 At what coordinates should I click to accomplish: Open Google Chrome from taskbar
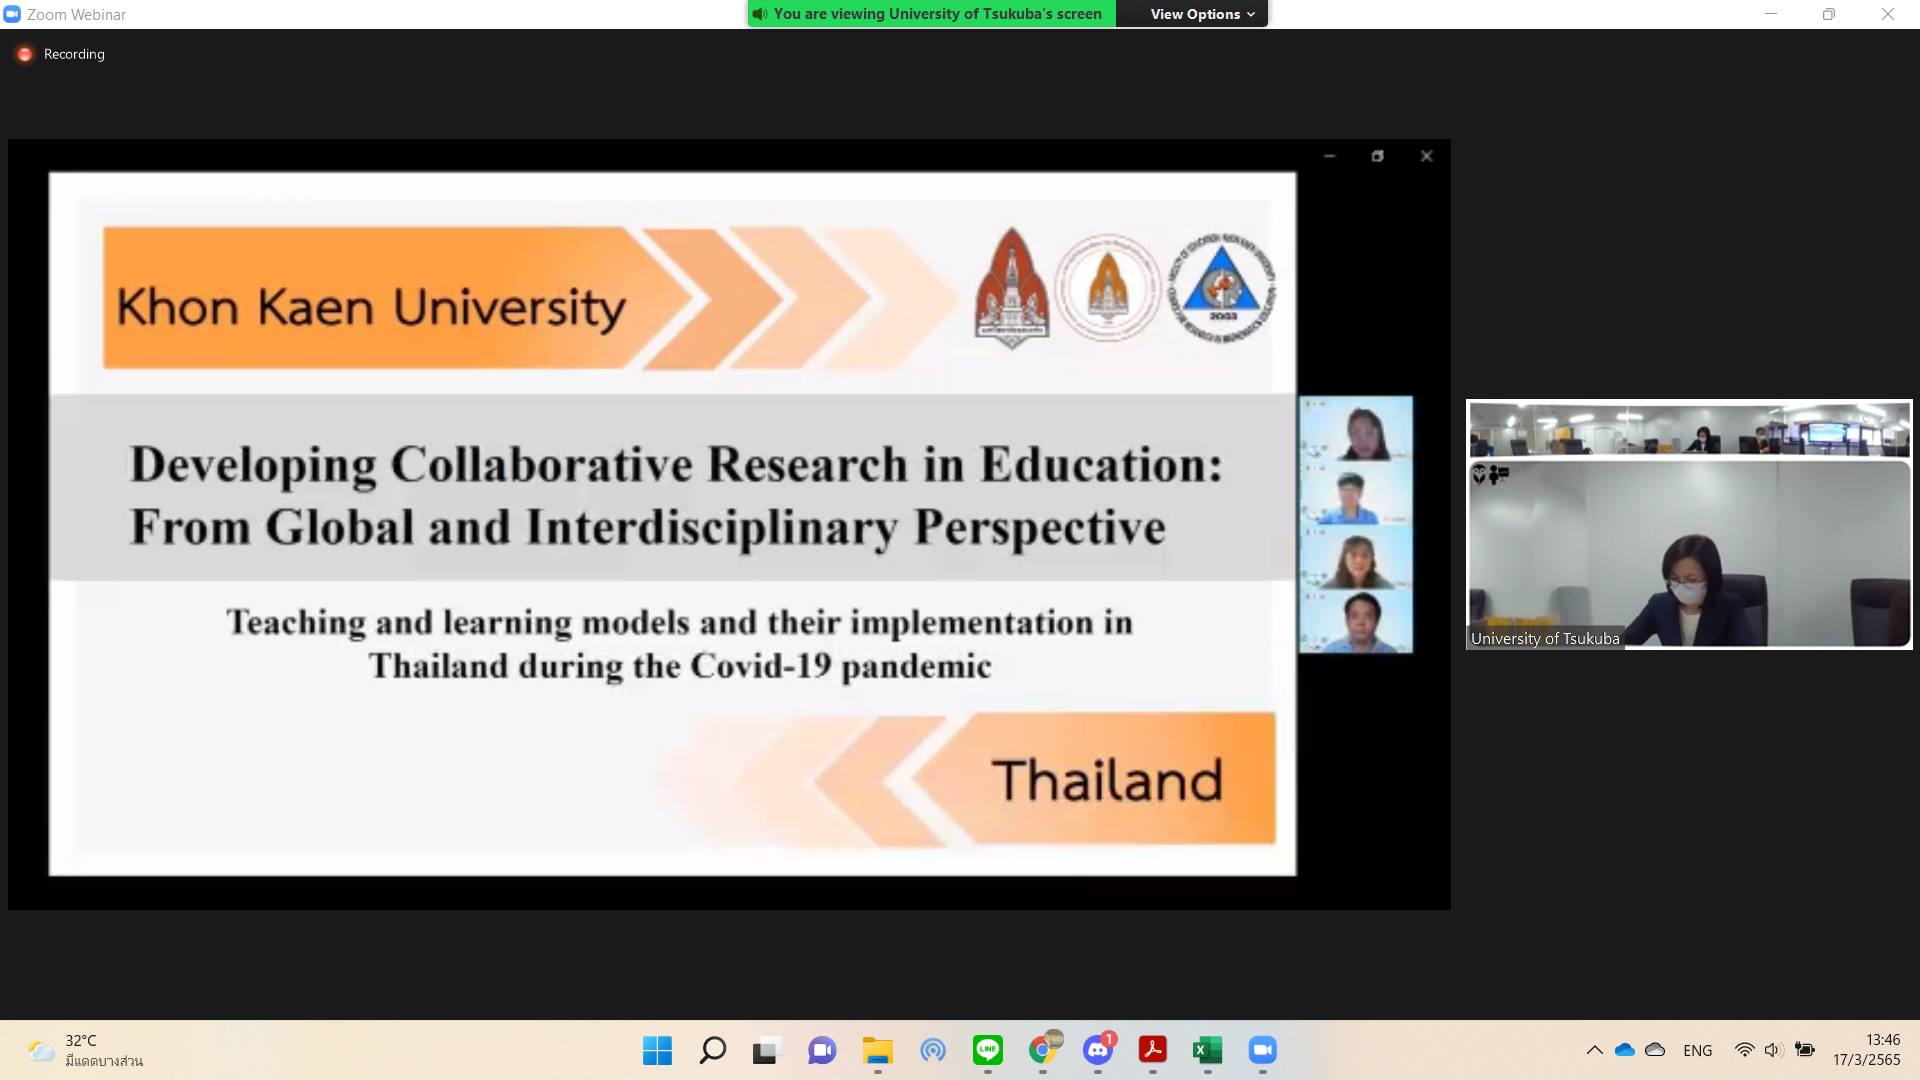(x=1043, y=1050)
